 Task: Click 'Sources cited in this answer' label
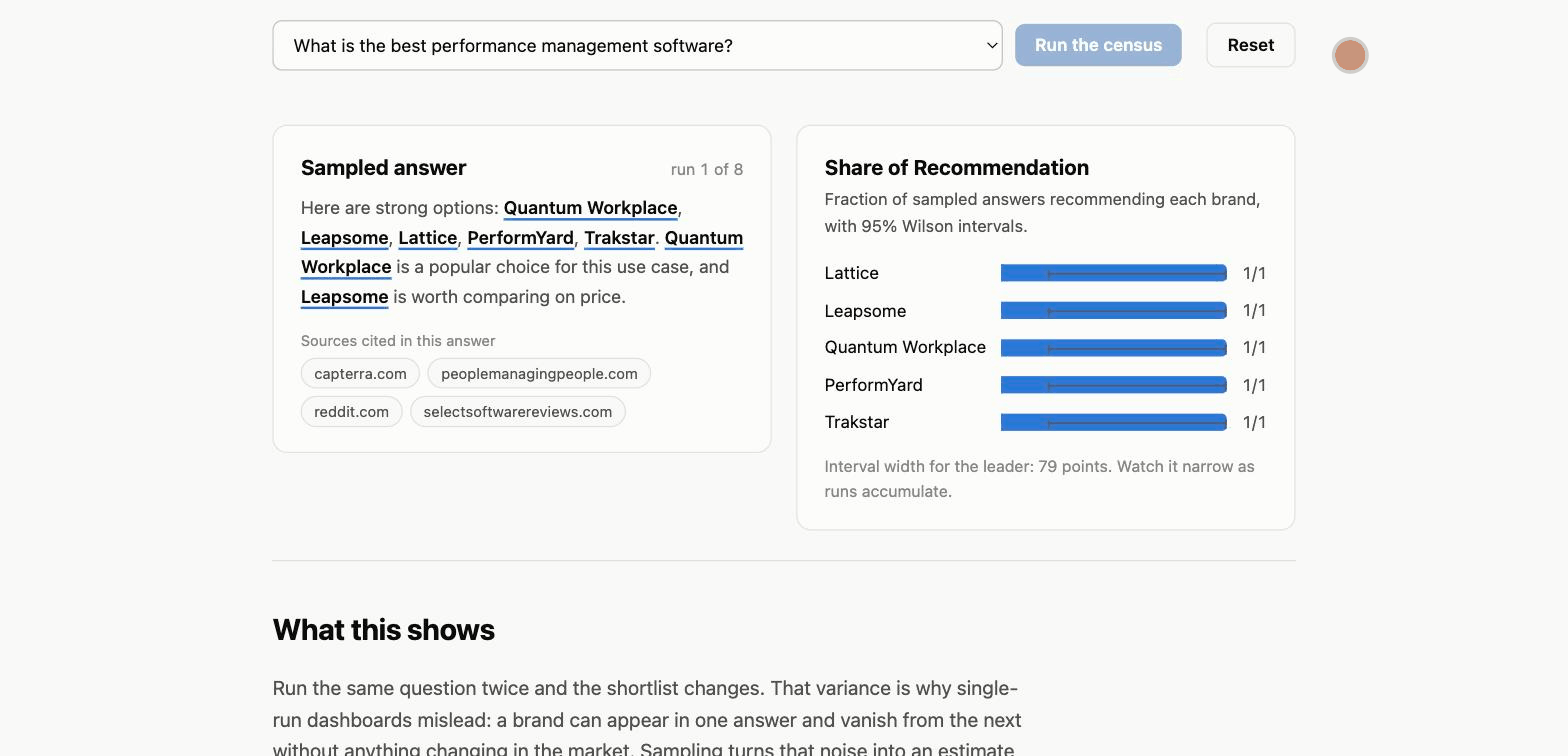pyautogui.click(x=398, y=341)
